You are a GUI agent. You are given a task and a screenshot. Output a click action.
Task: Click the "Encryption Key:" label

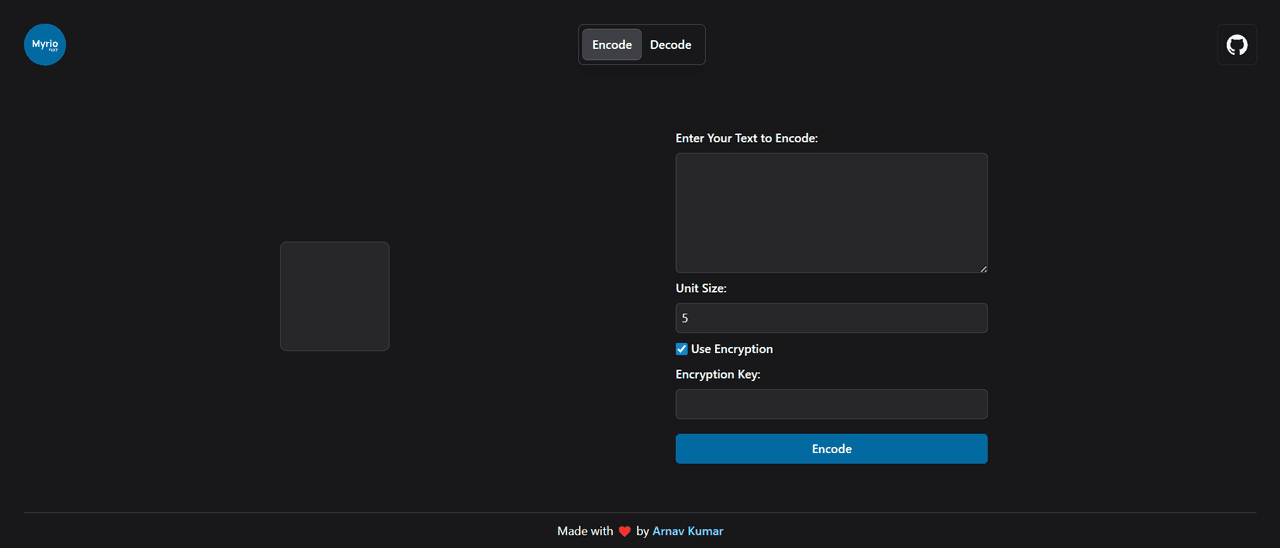coord(718,374)
